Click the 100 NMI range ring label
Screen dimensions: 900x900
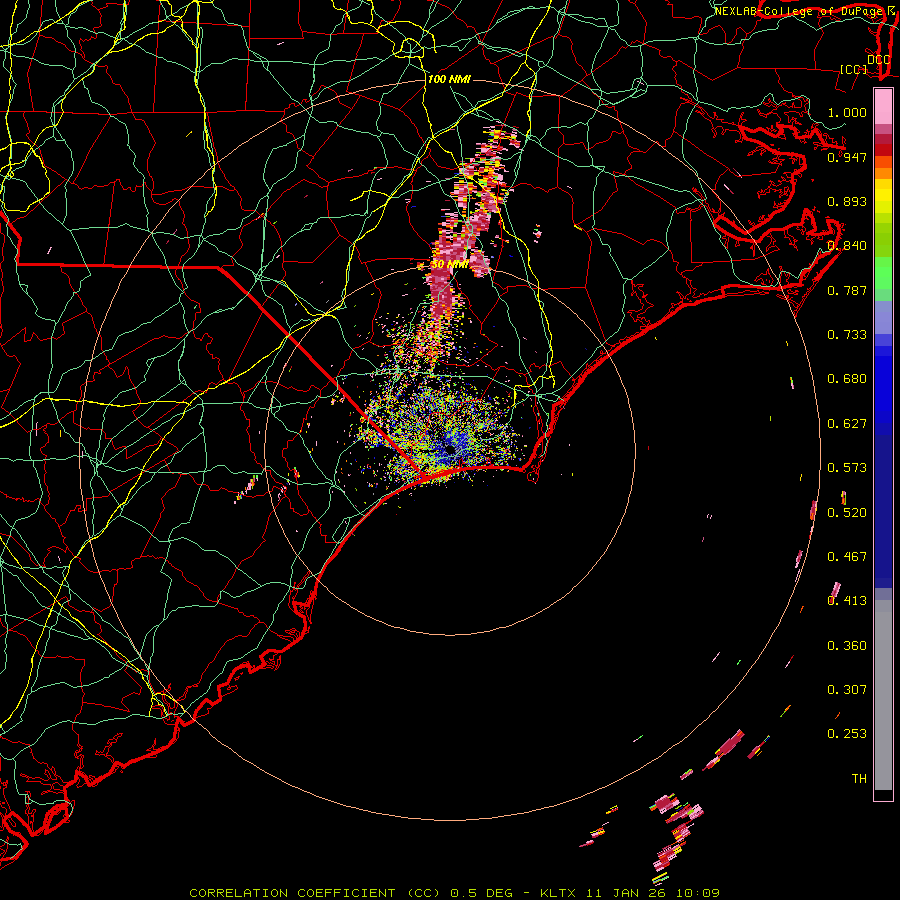coord(449,79)
